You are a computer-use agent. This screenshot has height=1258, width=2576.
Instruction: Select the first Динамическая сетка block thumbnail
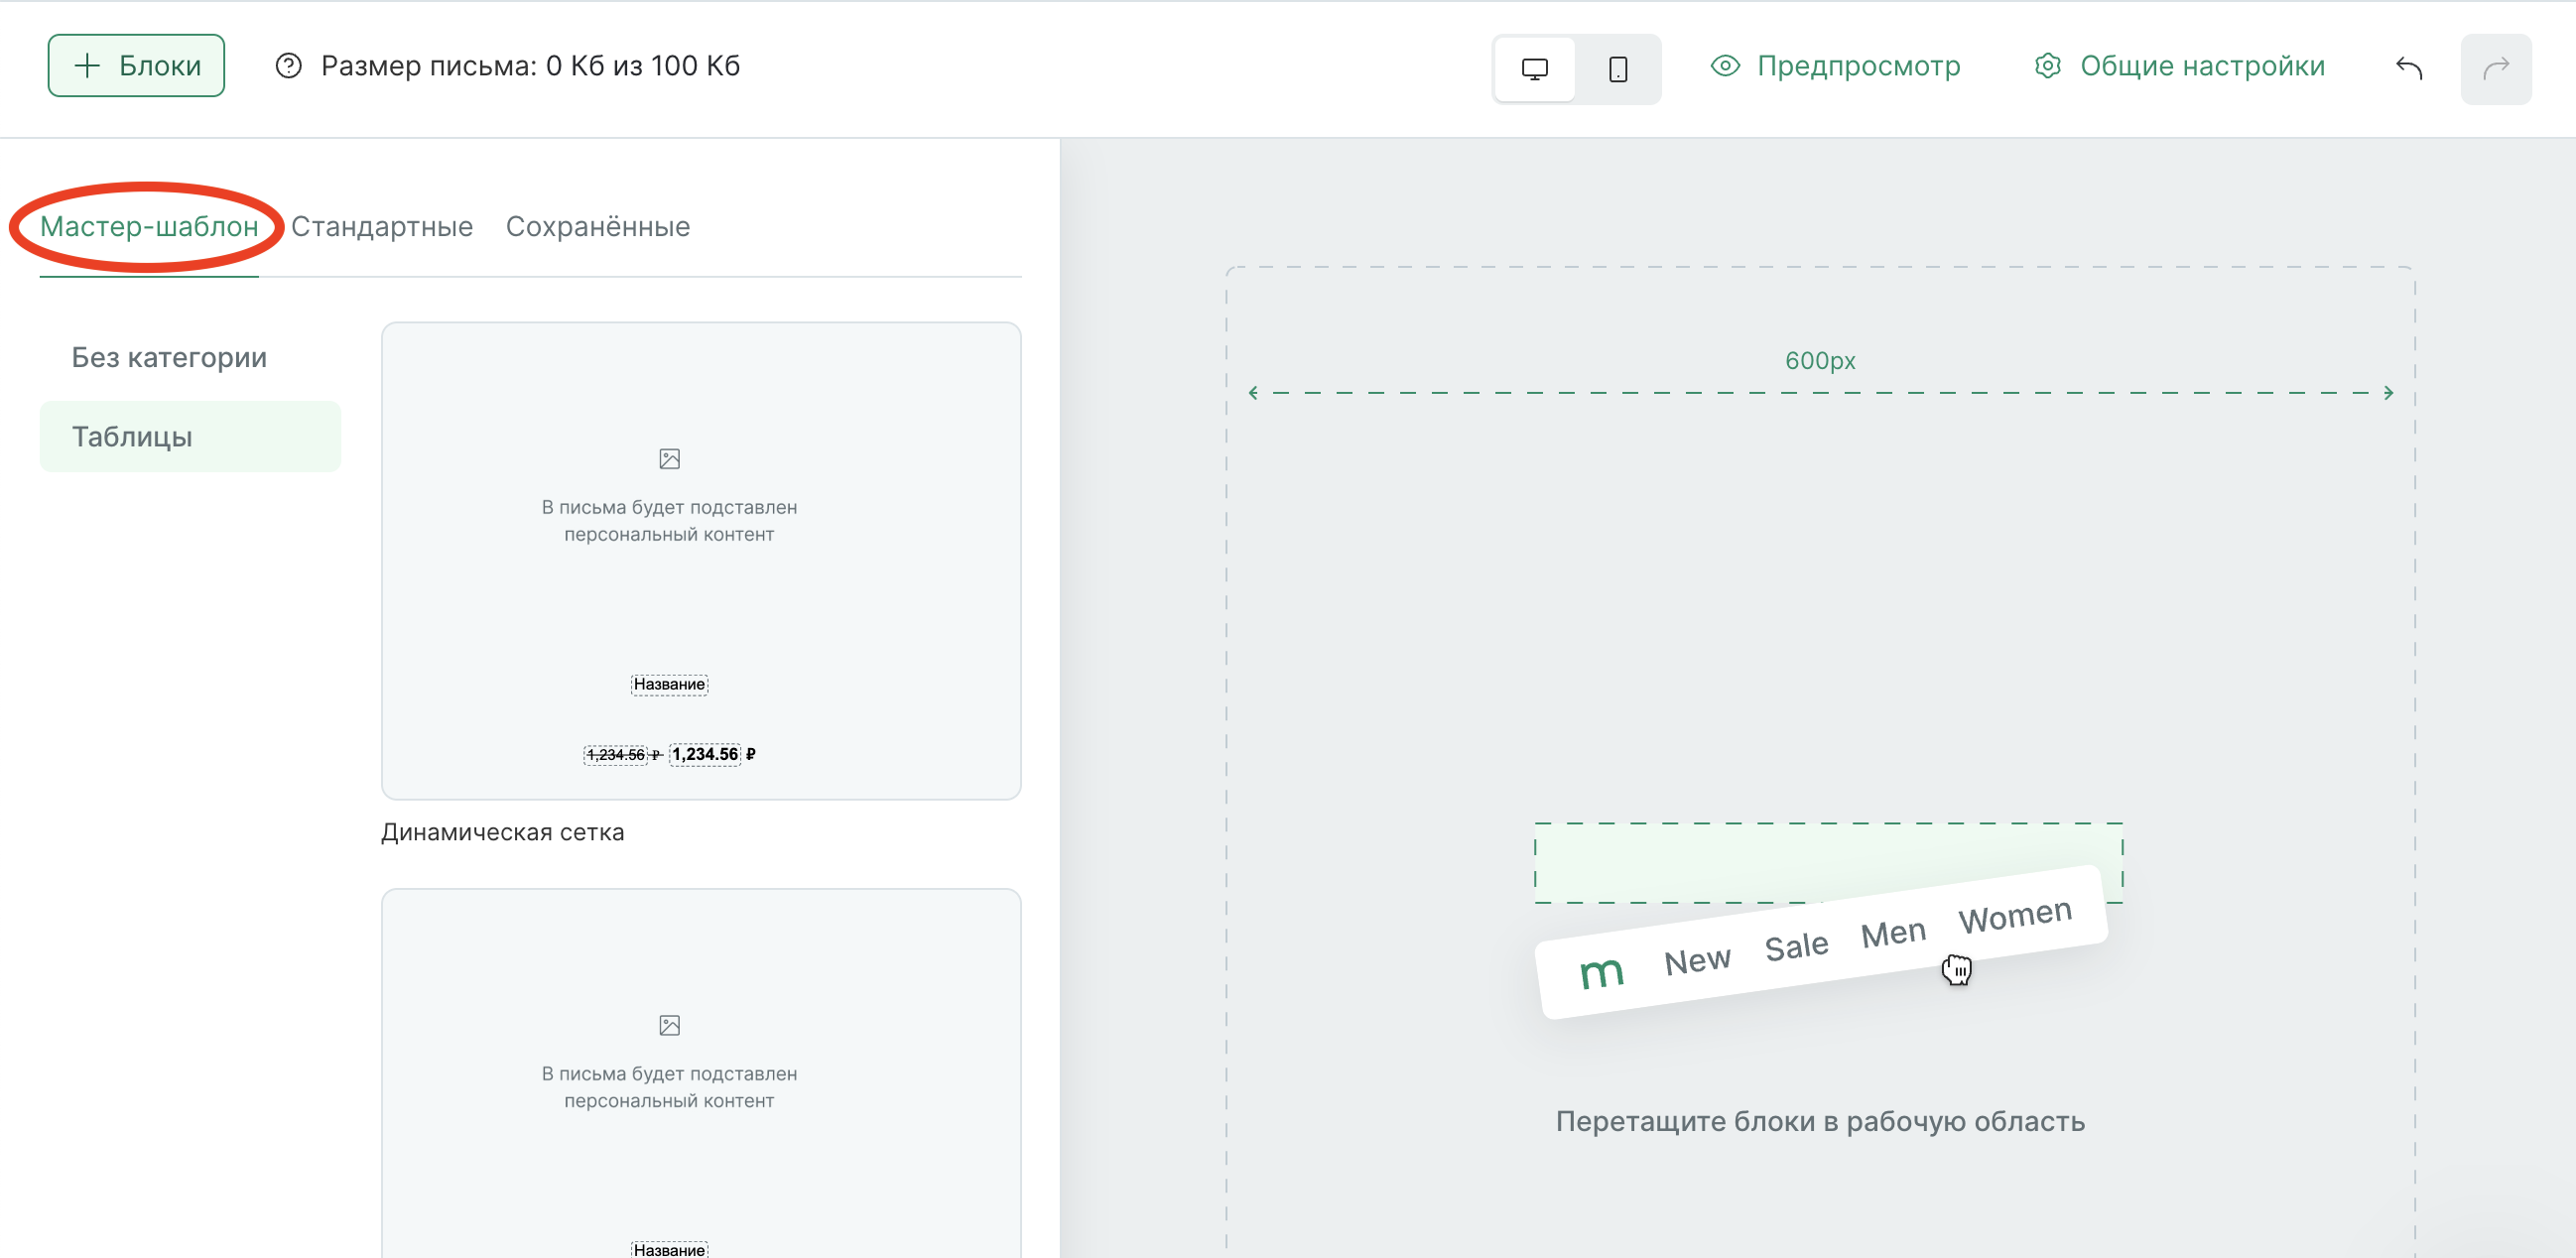point(701,561)
